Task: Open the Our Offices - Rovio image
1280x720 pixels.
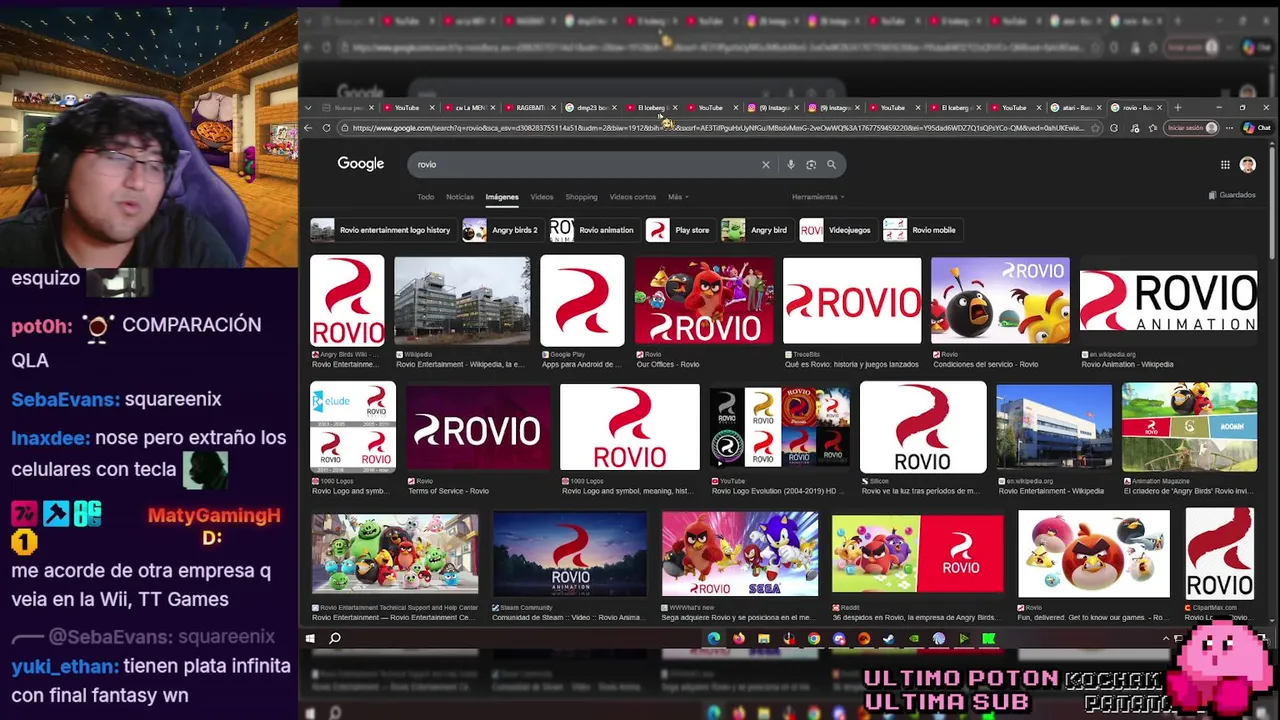Action: pos(704,301)
